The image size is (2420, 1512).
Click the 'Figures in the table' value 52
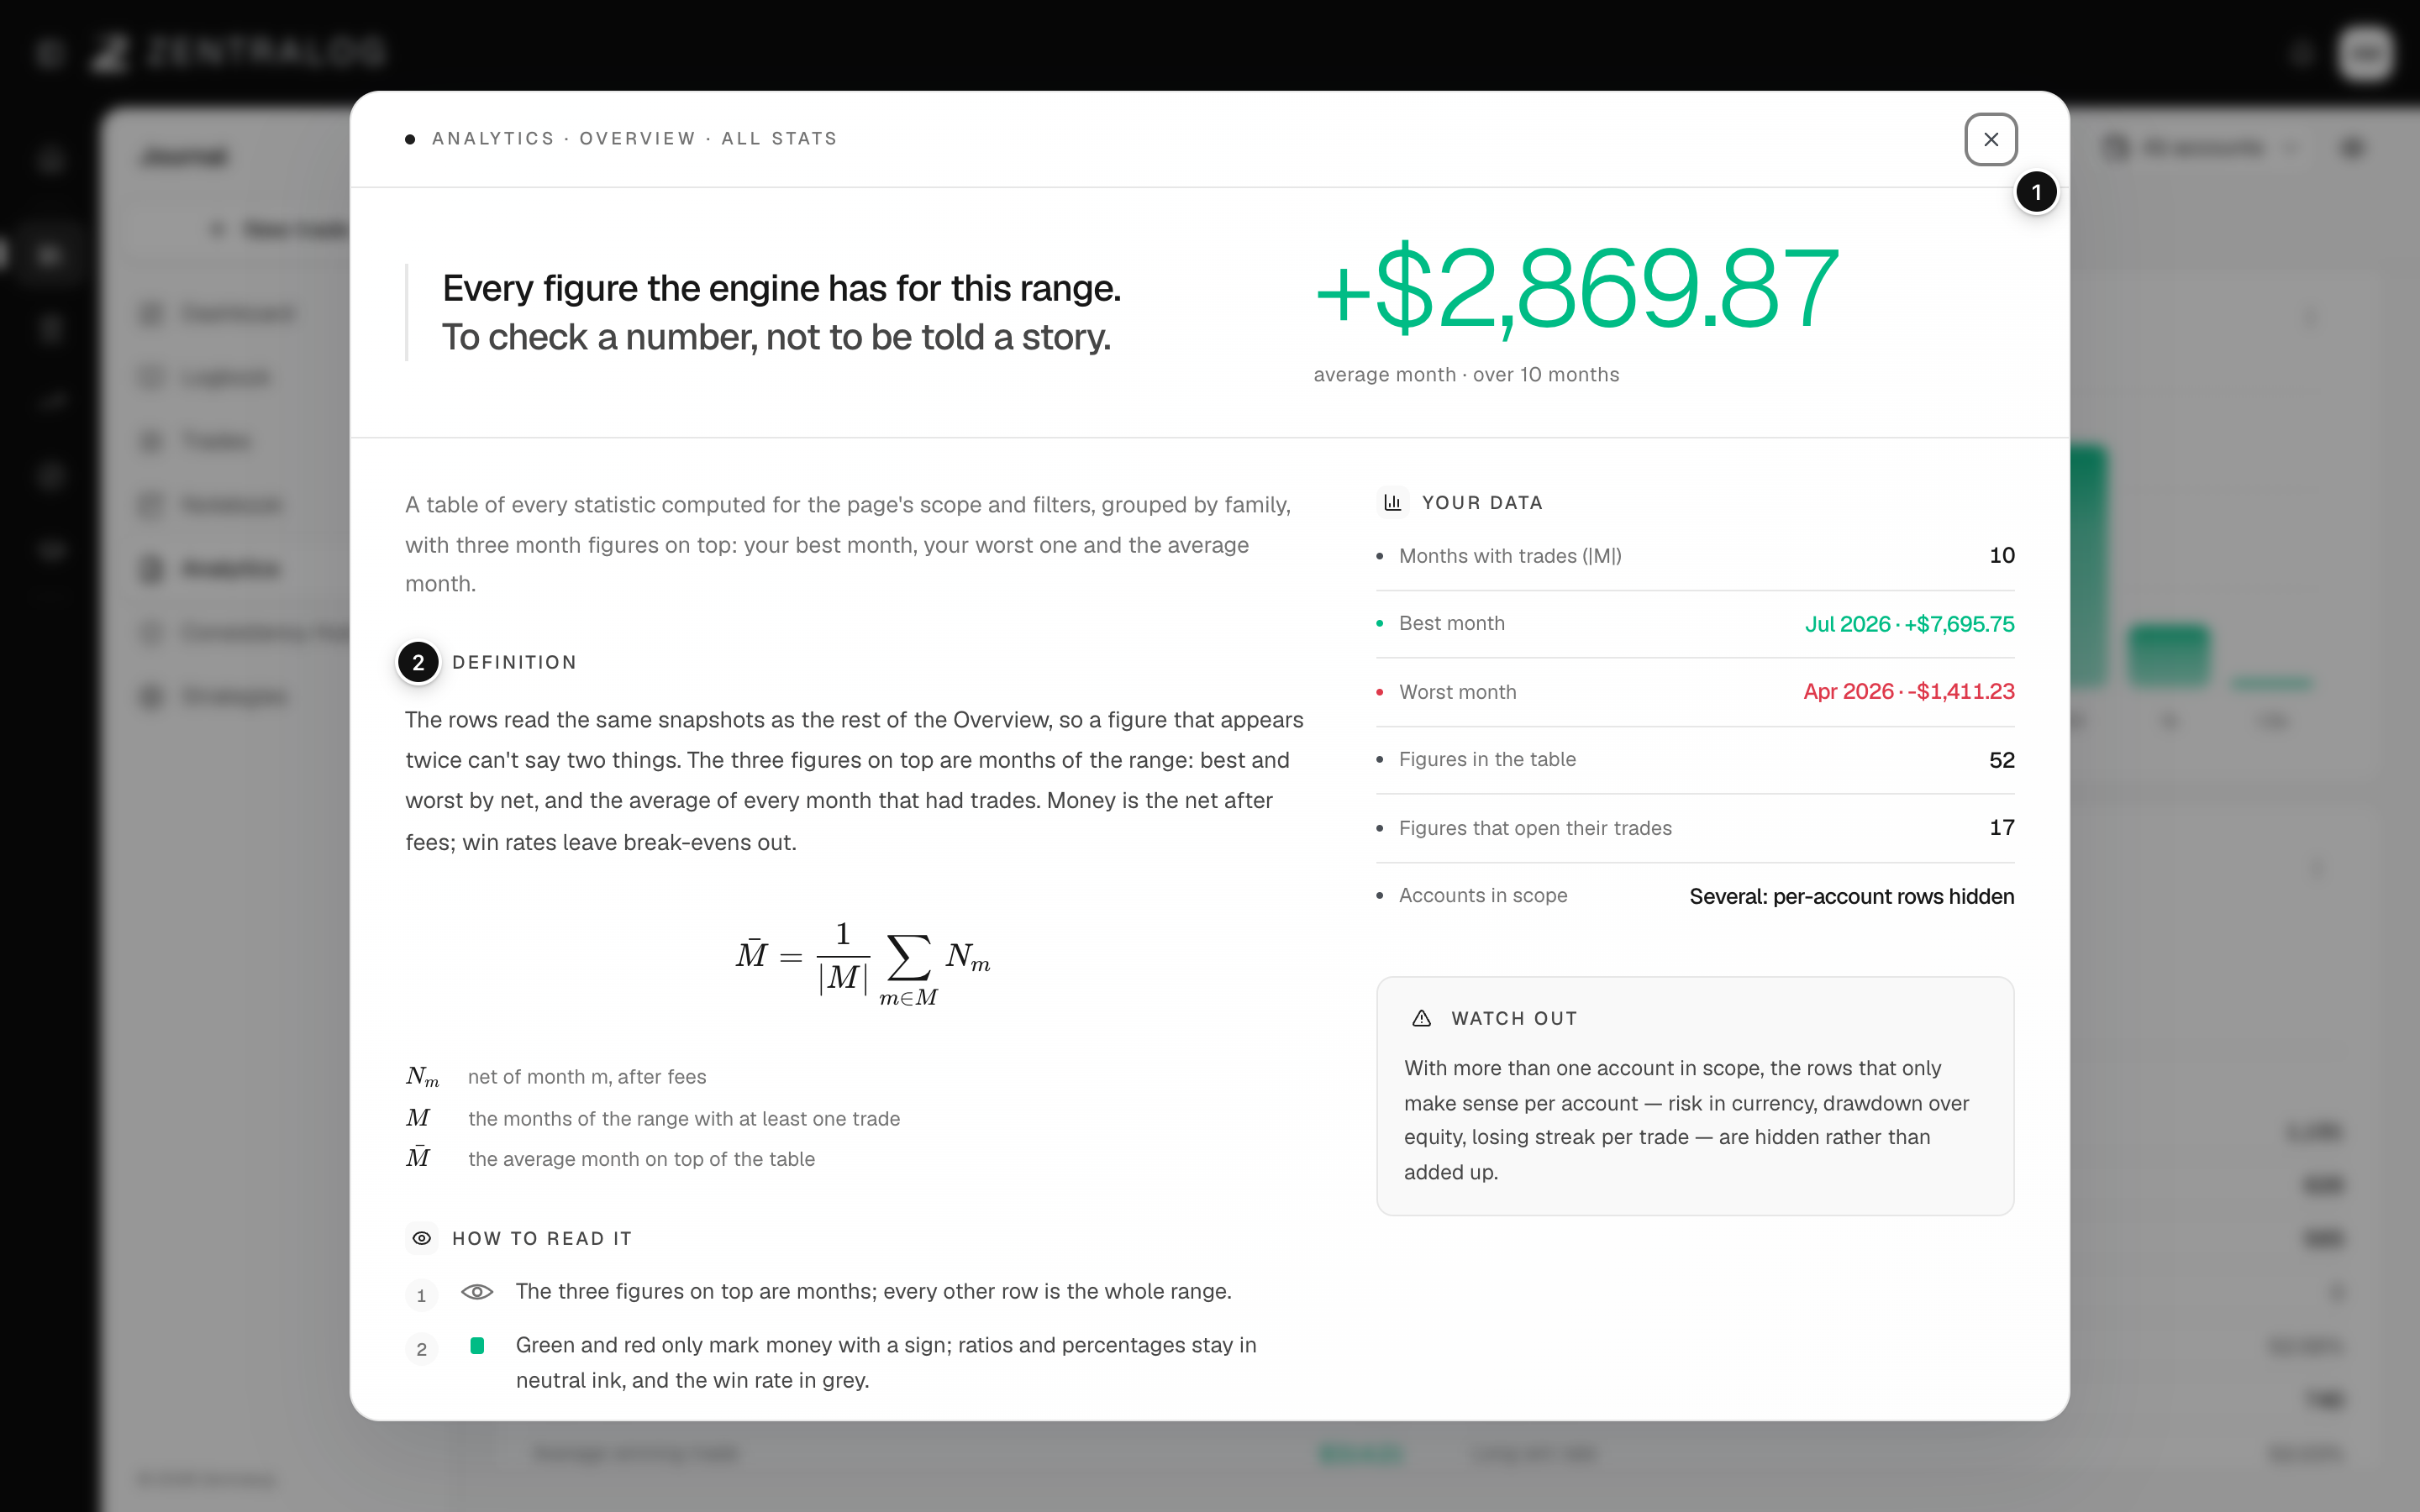[2001, 759]
